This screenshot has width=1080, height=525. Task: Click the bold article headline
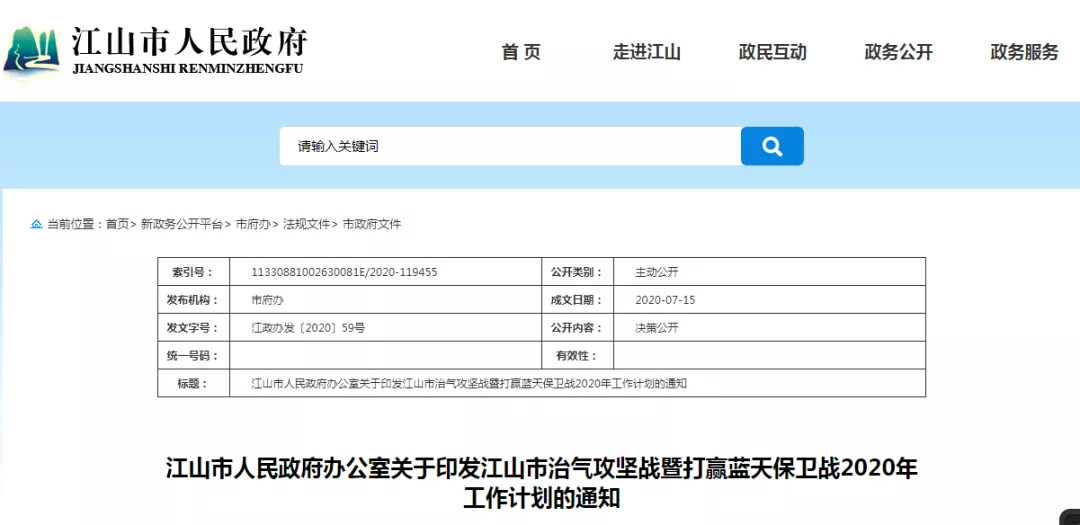pos(541,482)
